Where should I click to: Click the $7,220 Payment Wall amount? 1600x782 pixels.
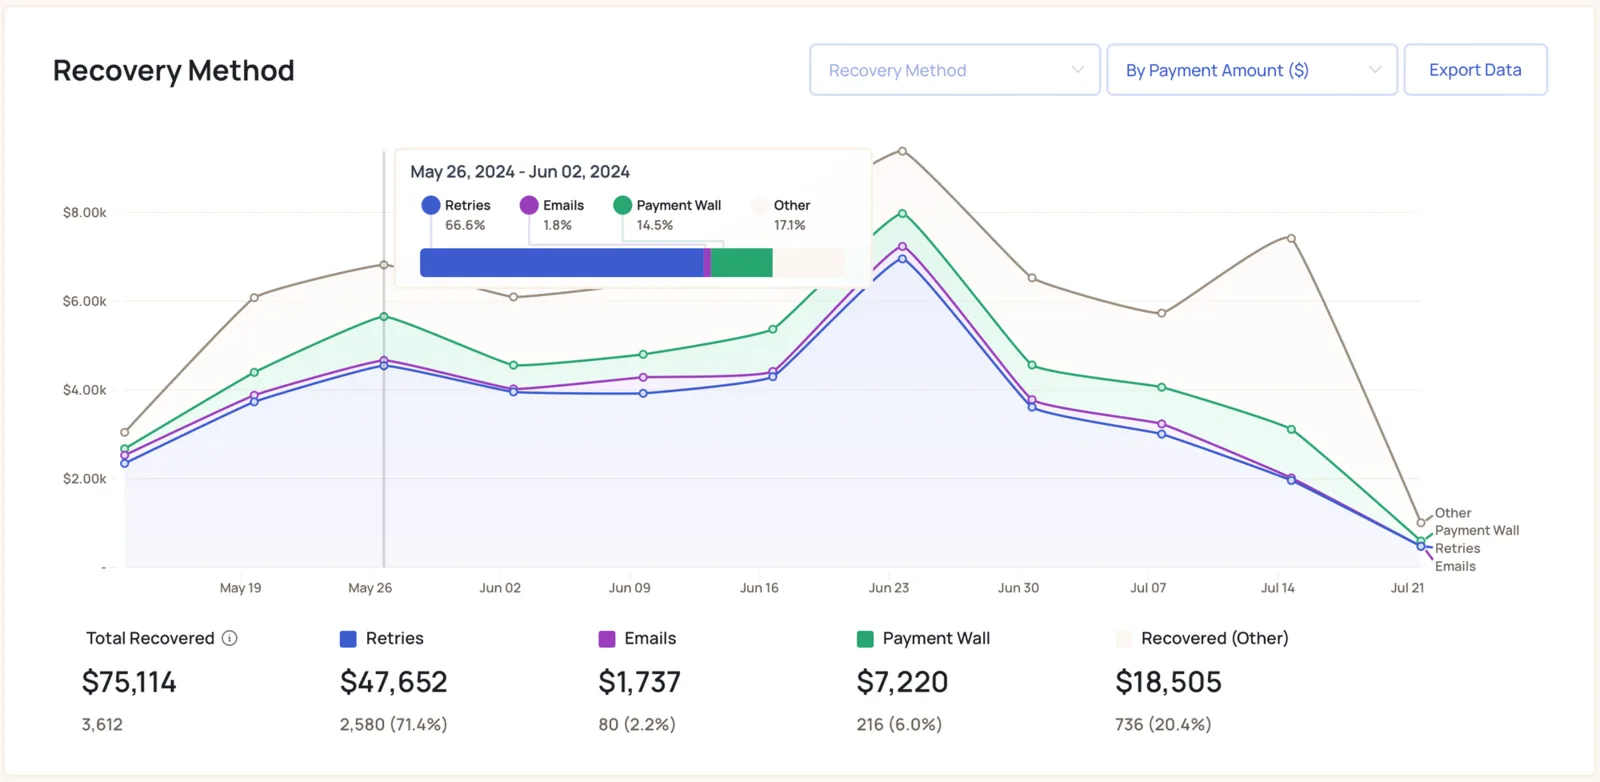click(x=902, y=682)
